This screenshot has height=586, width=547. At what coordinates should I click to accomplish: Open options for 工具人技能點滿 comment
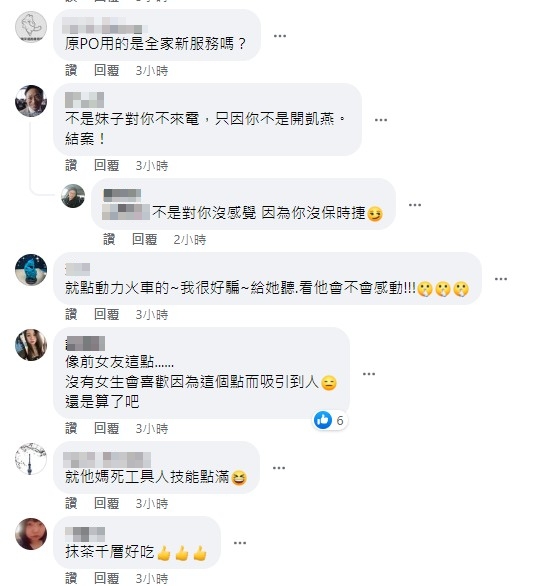pos(279,468)
